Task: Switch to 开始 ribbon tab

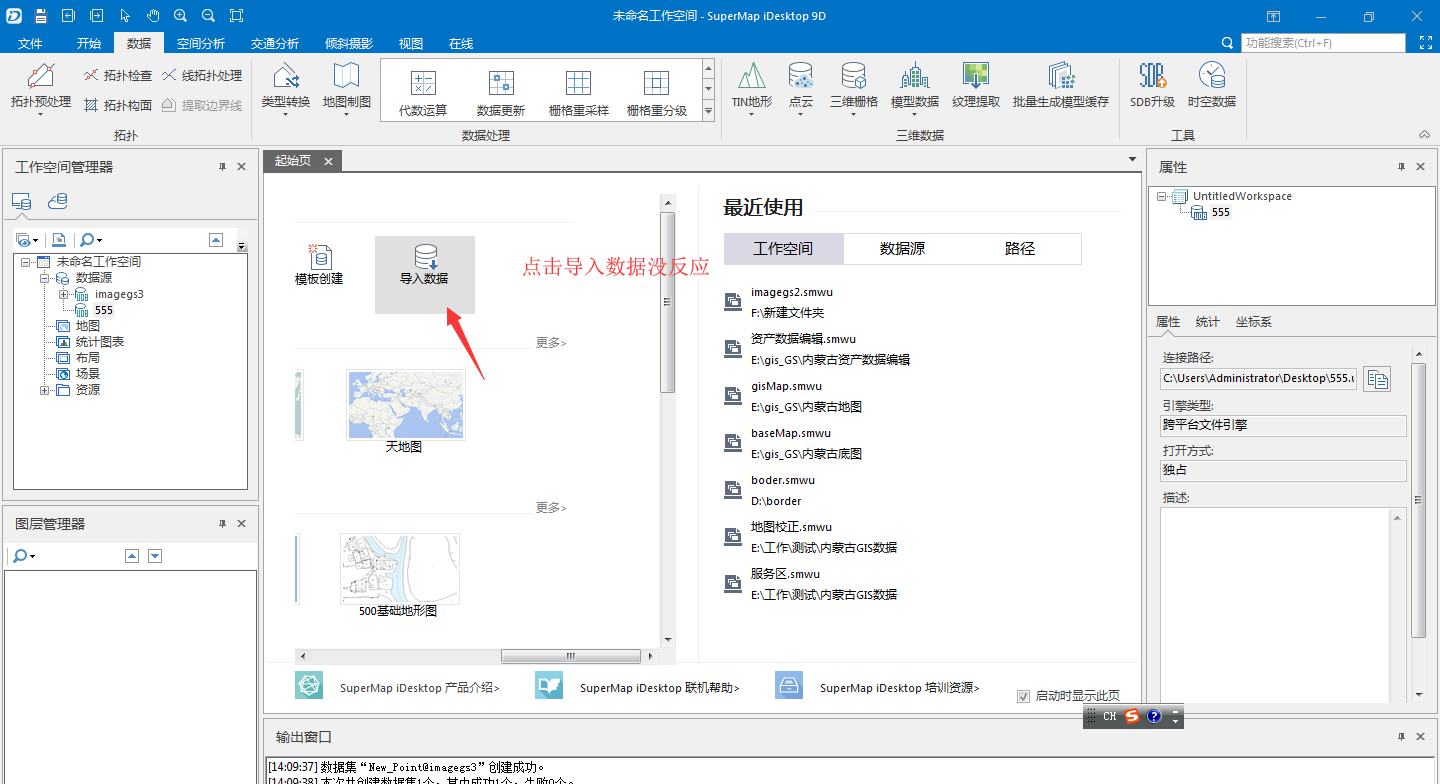Action: coord(89,43)
